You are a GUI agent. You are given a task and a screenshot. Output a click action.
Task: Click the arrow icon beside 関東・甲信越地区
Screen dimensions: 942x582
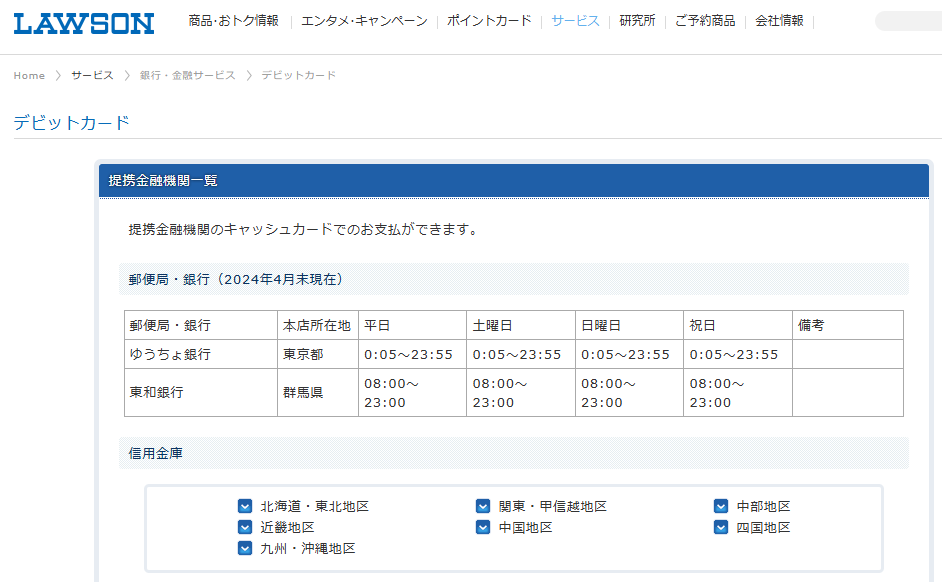pos(483,506)
